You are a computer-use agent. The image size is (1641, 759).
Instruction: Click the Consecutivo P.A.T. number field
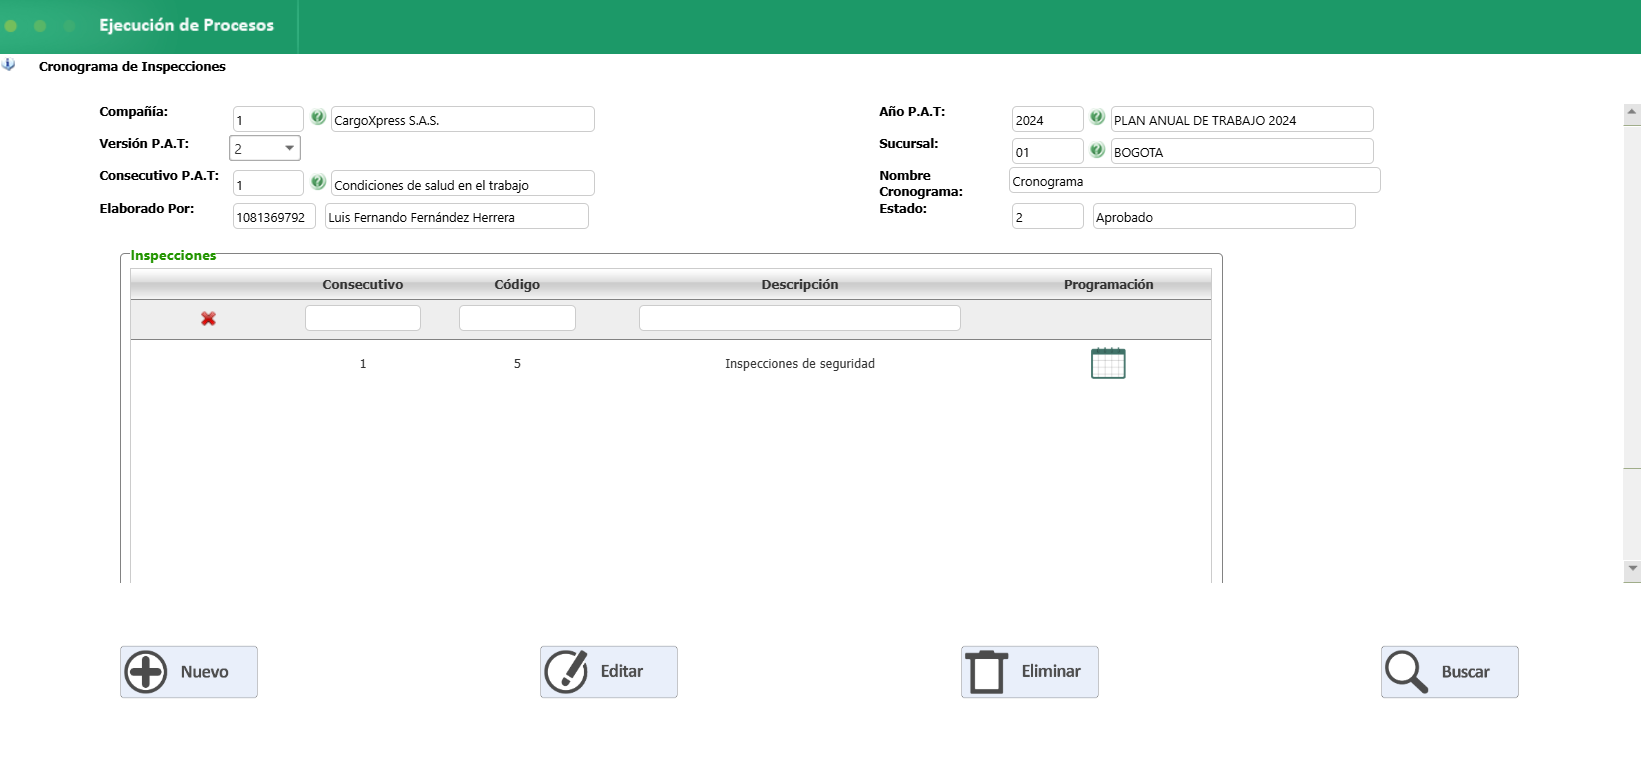coord(268,183)
